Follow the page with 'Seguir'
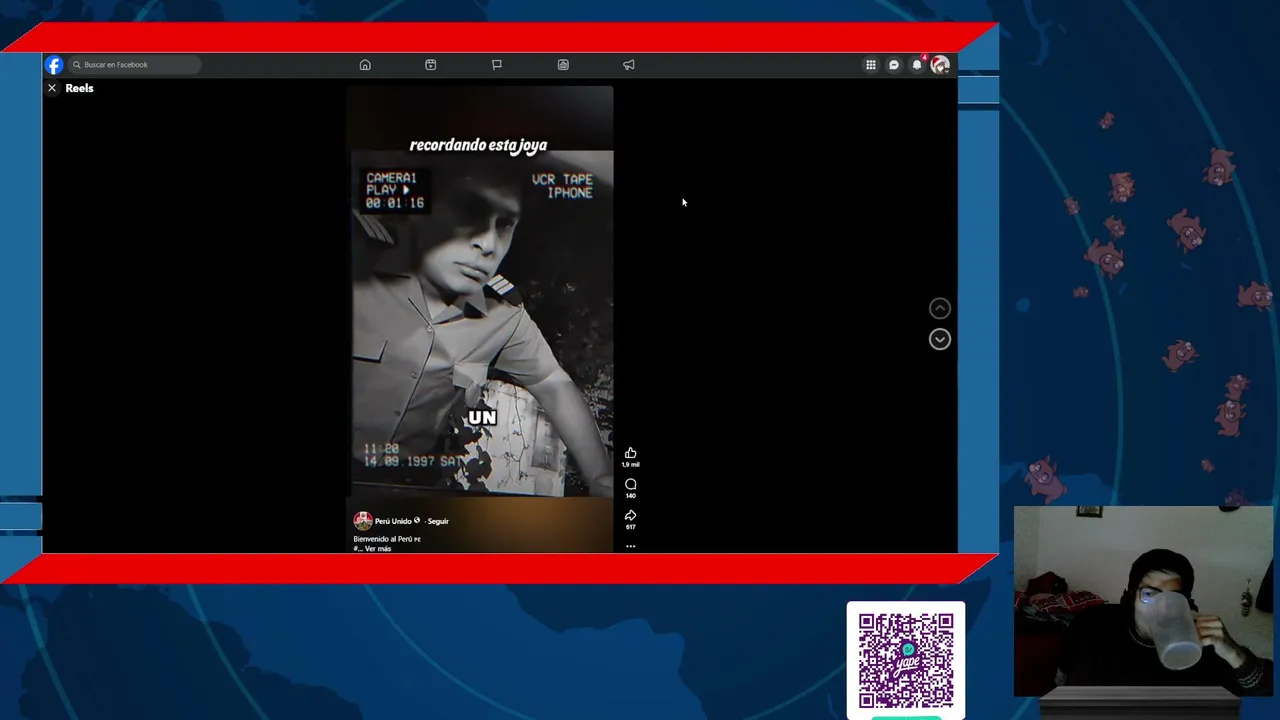 (438, 521)
